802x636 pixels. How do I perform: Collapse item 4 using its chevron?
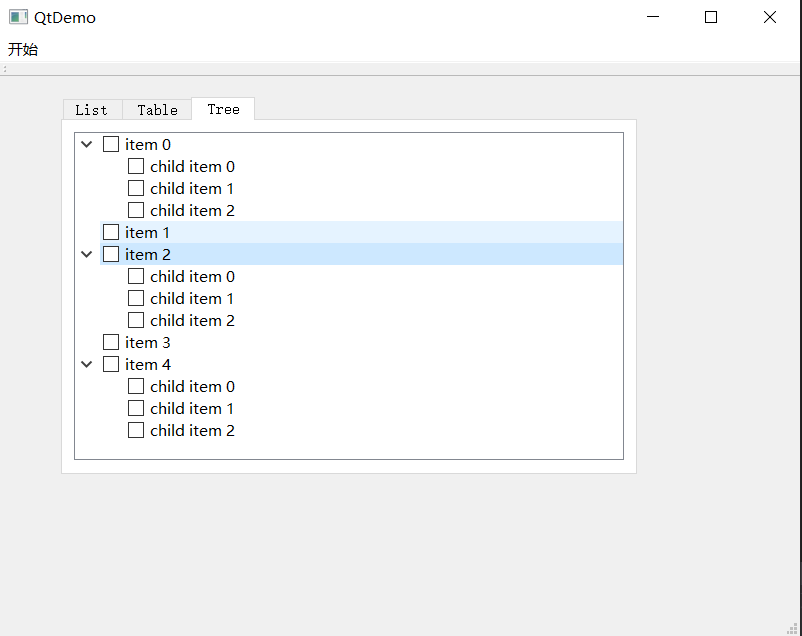(x=87, y=365)
